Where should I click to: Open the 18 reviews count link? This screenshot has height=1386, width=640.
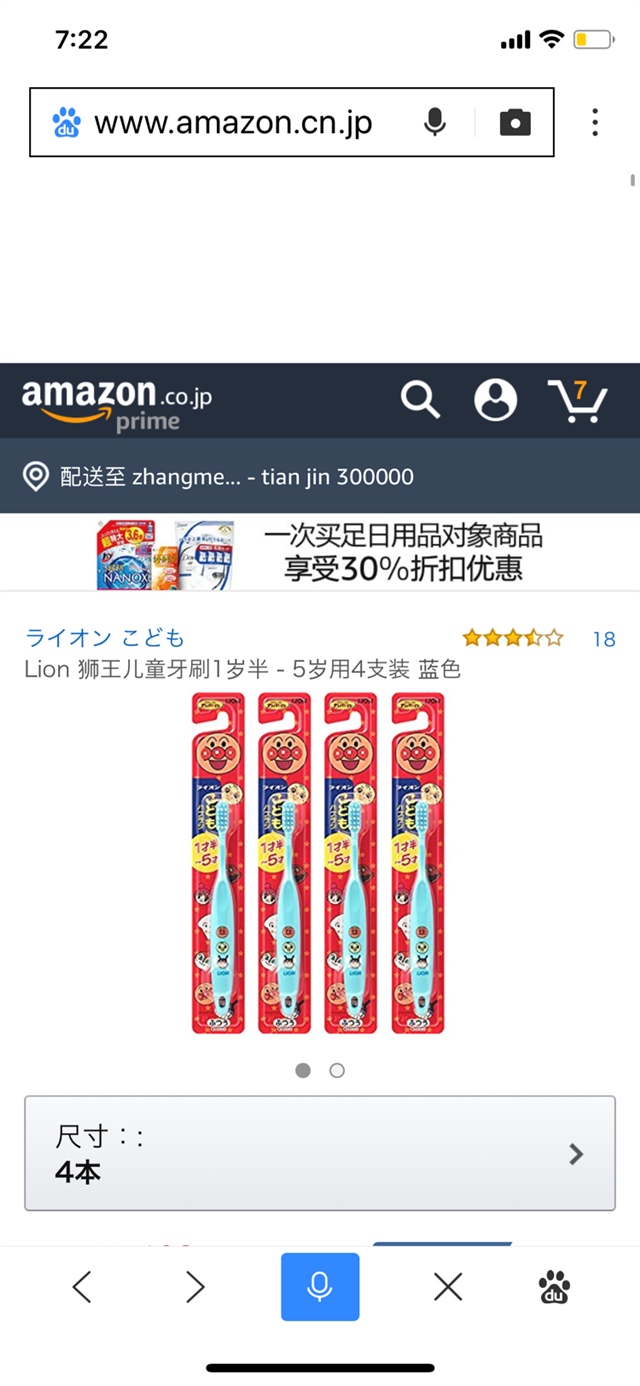(x=604, y=639)
